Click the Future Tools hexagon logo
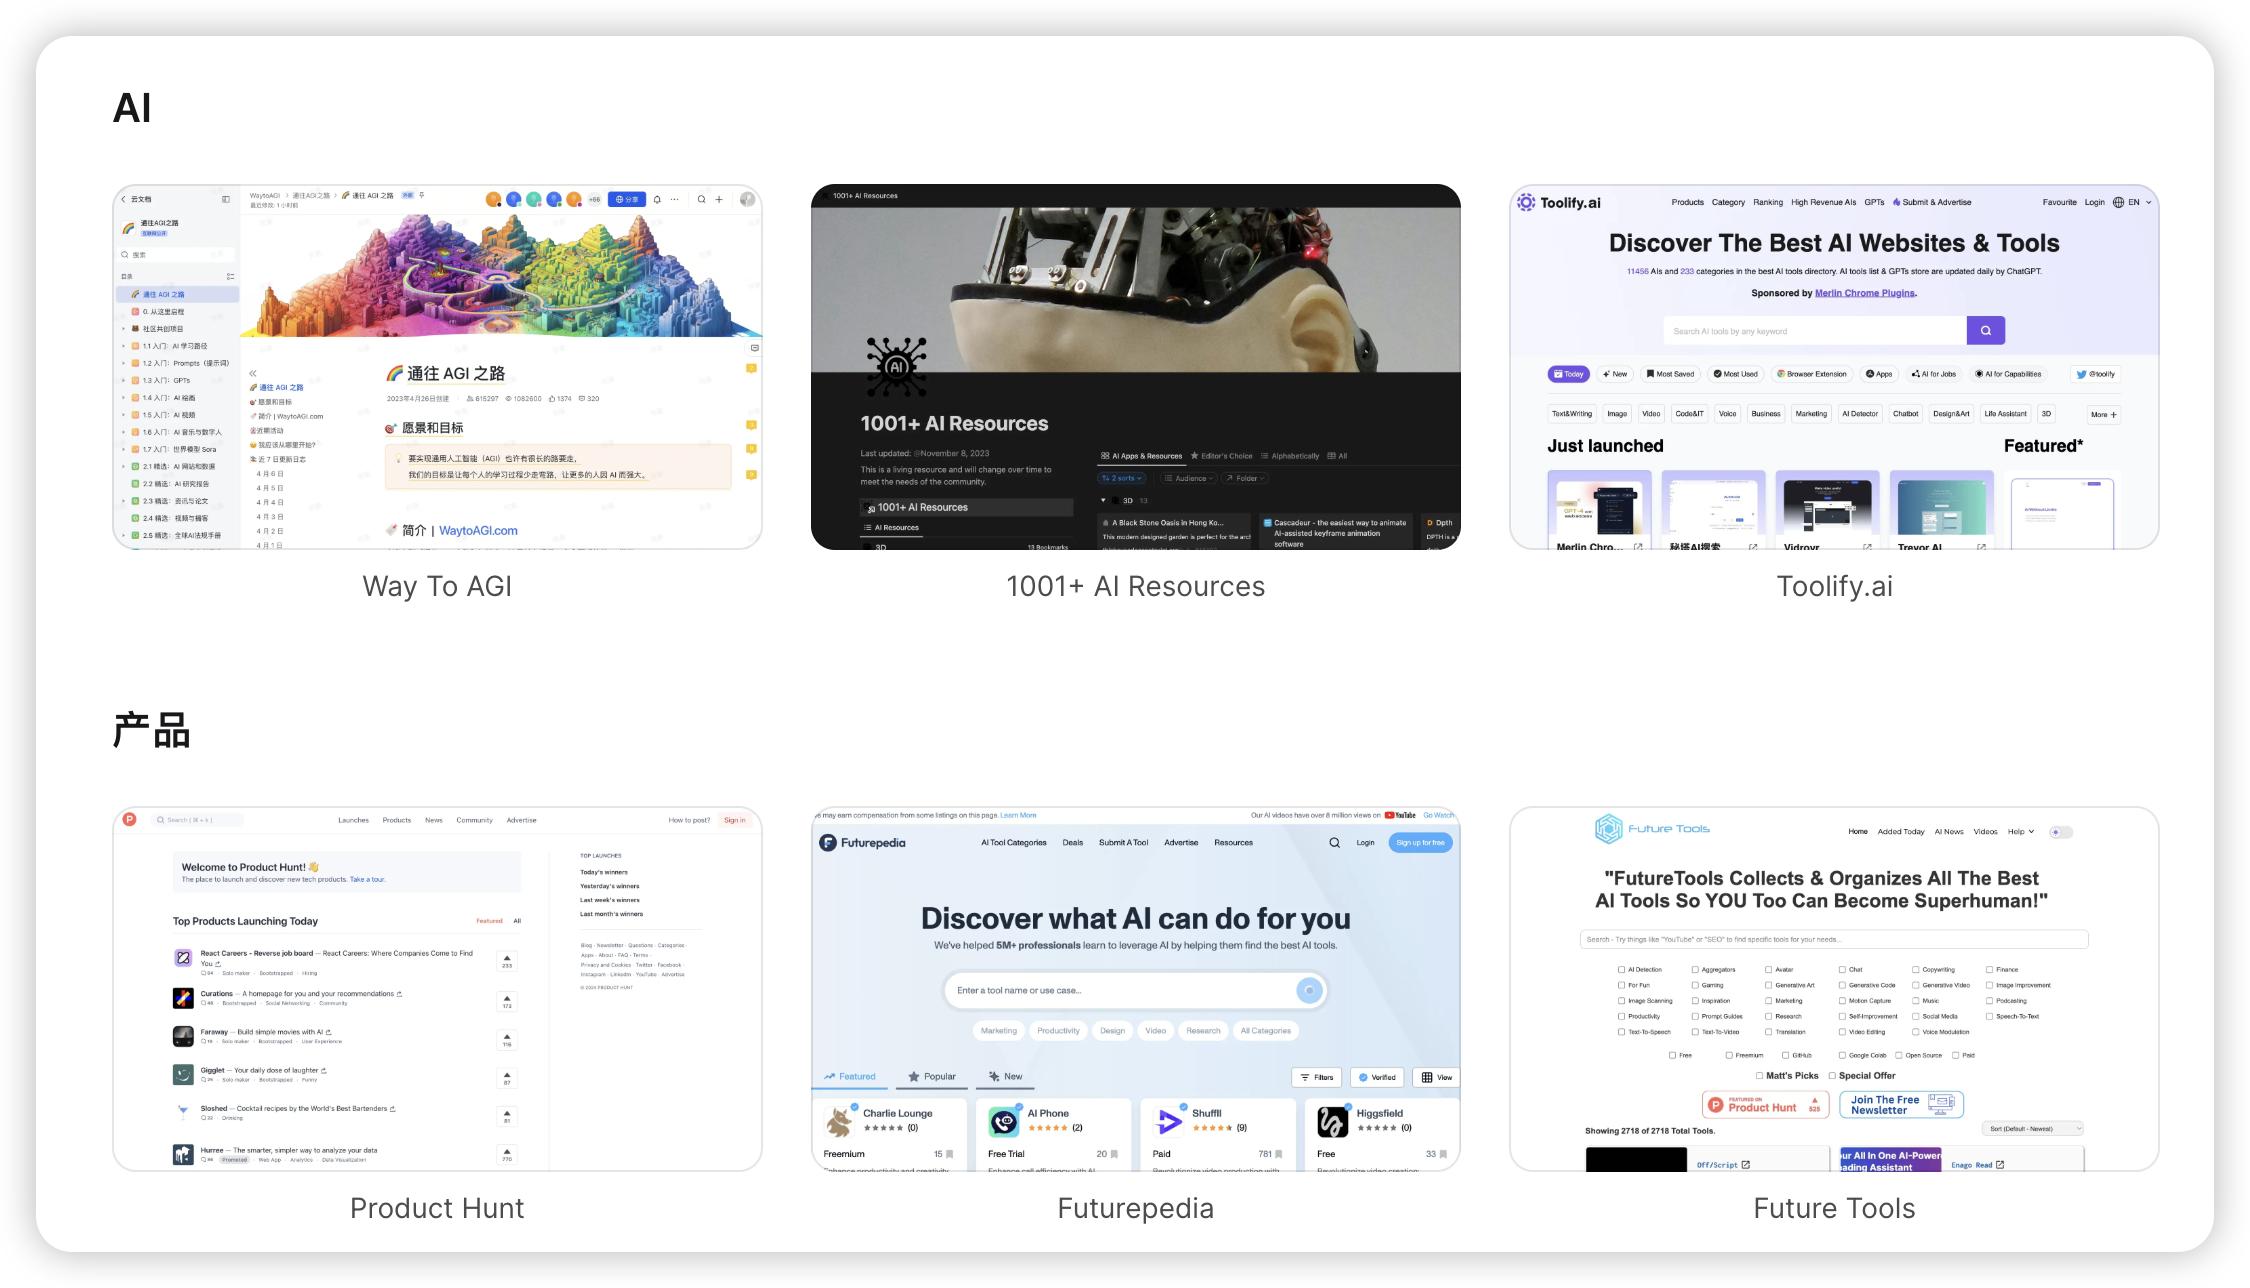This screenshot has width=2250, height=1288. (1608, 829)
